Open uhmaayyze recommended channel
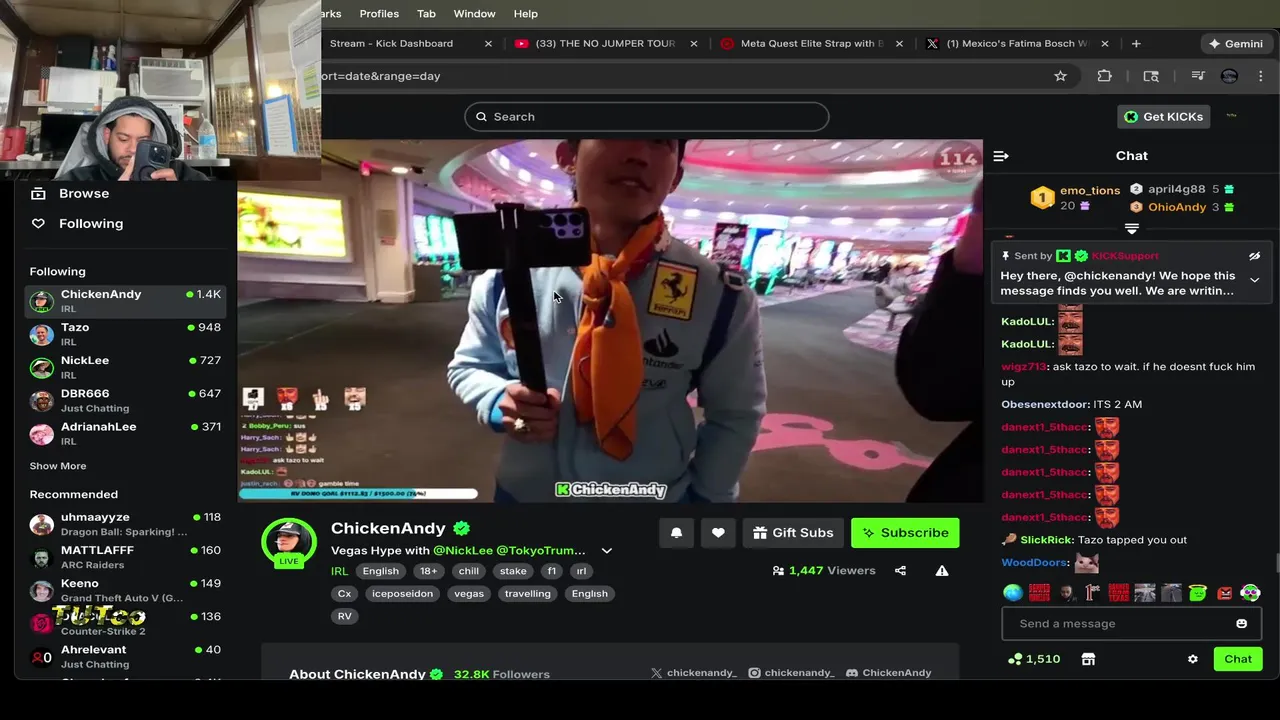 coord(125,524)
